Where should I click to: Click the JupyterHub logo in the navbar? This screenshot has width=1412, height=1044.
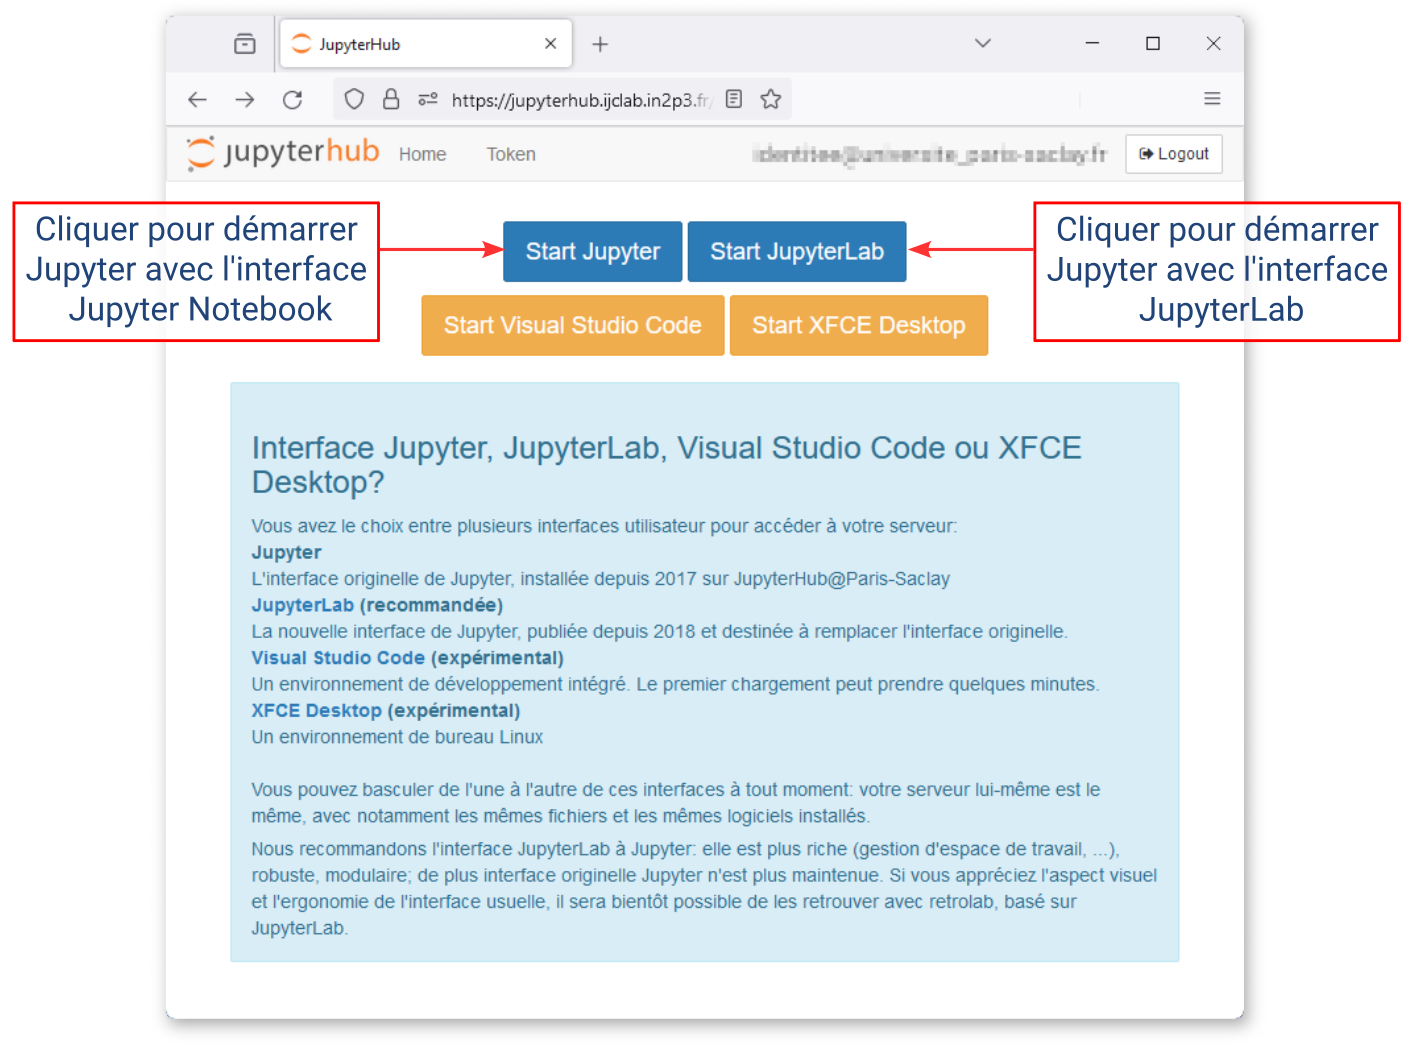pos(283,153)
